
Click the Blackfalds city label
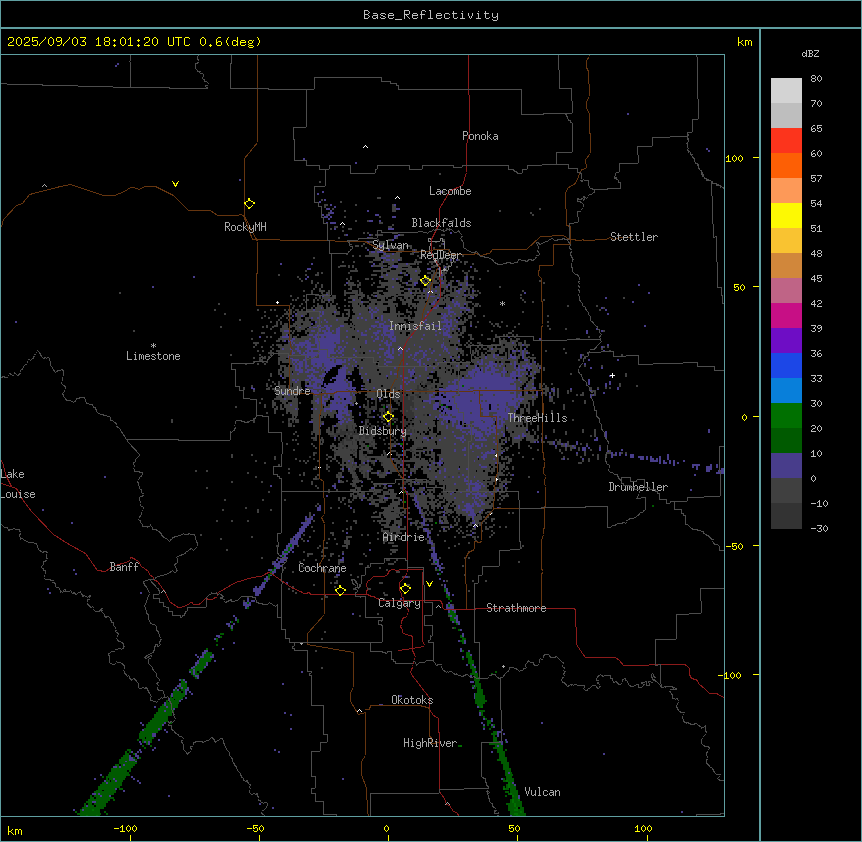pos(441,223)
